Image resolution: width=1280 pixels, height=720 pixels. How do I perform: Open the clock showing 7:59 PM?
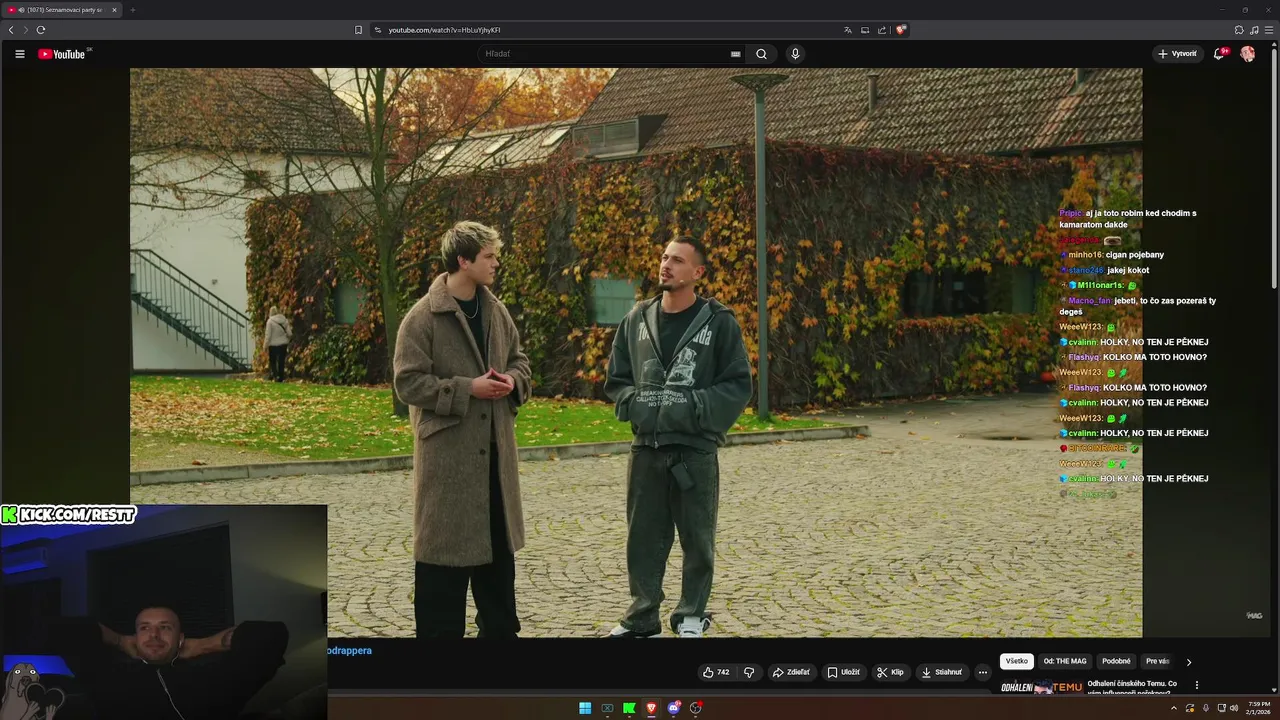click(x=1258, y=708)
